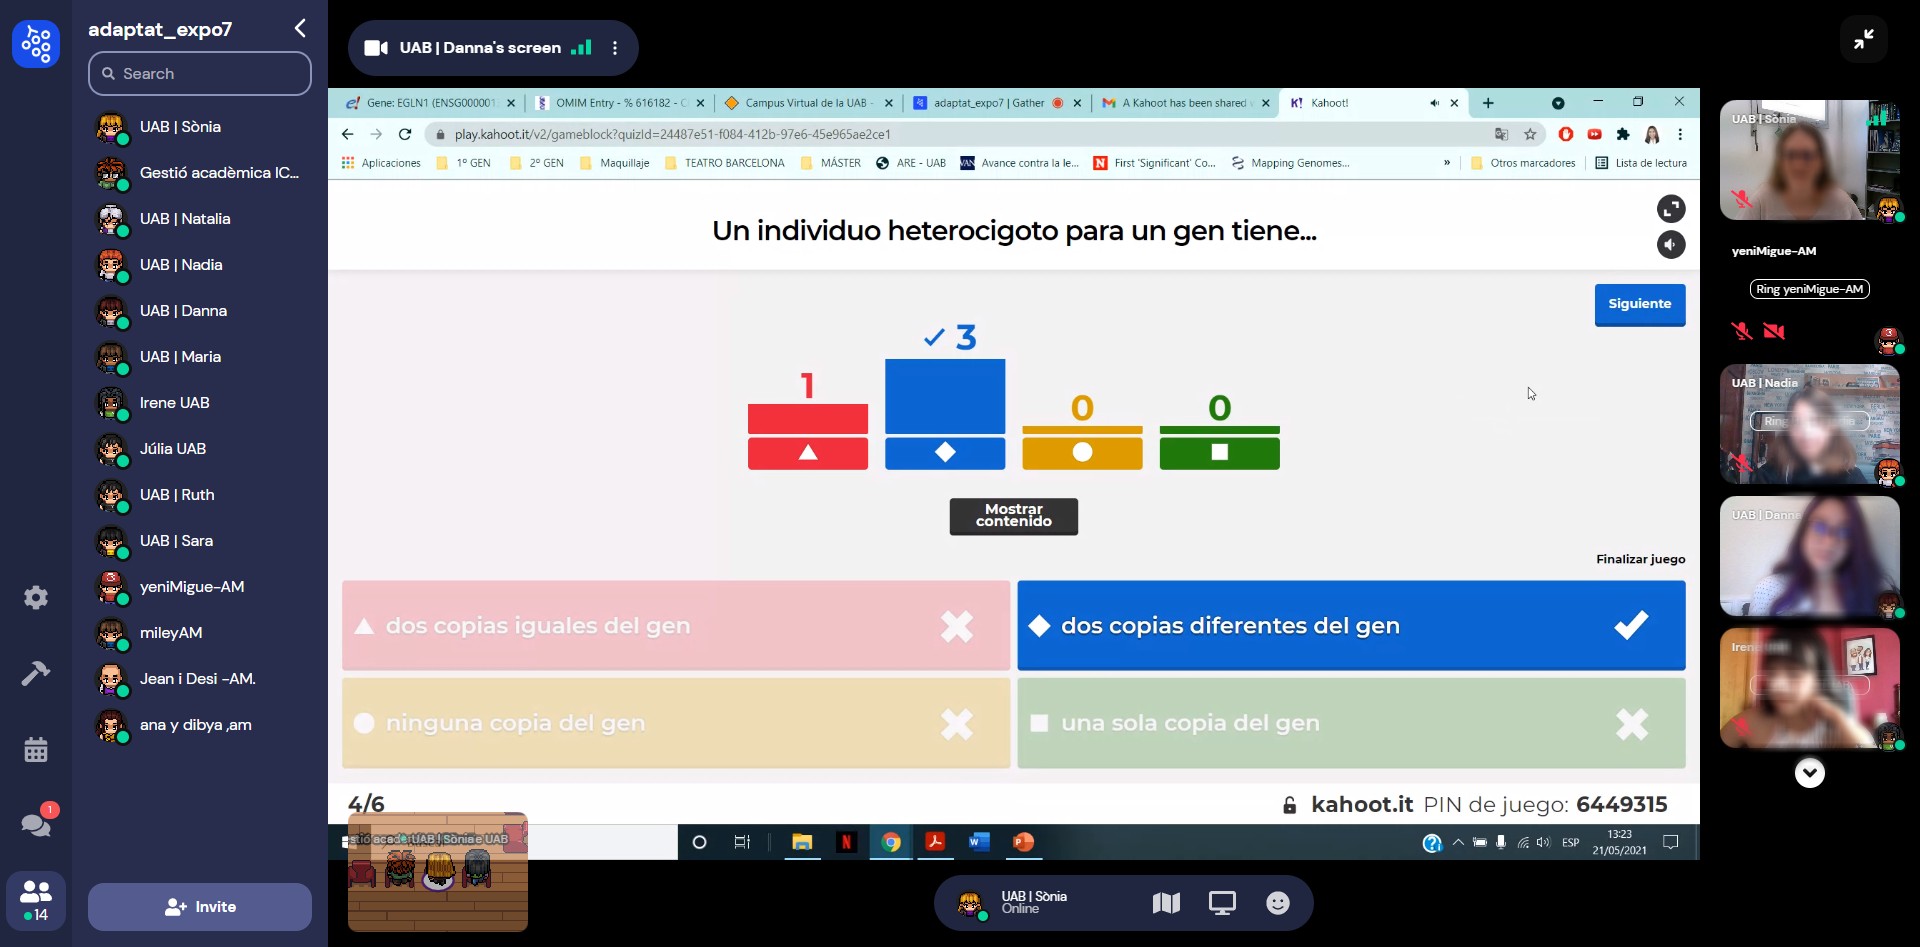This screenshot has height=947, width=1920.
Task: Click Siguiente to go to next question
Action: point(1640,304)
